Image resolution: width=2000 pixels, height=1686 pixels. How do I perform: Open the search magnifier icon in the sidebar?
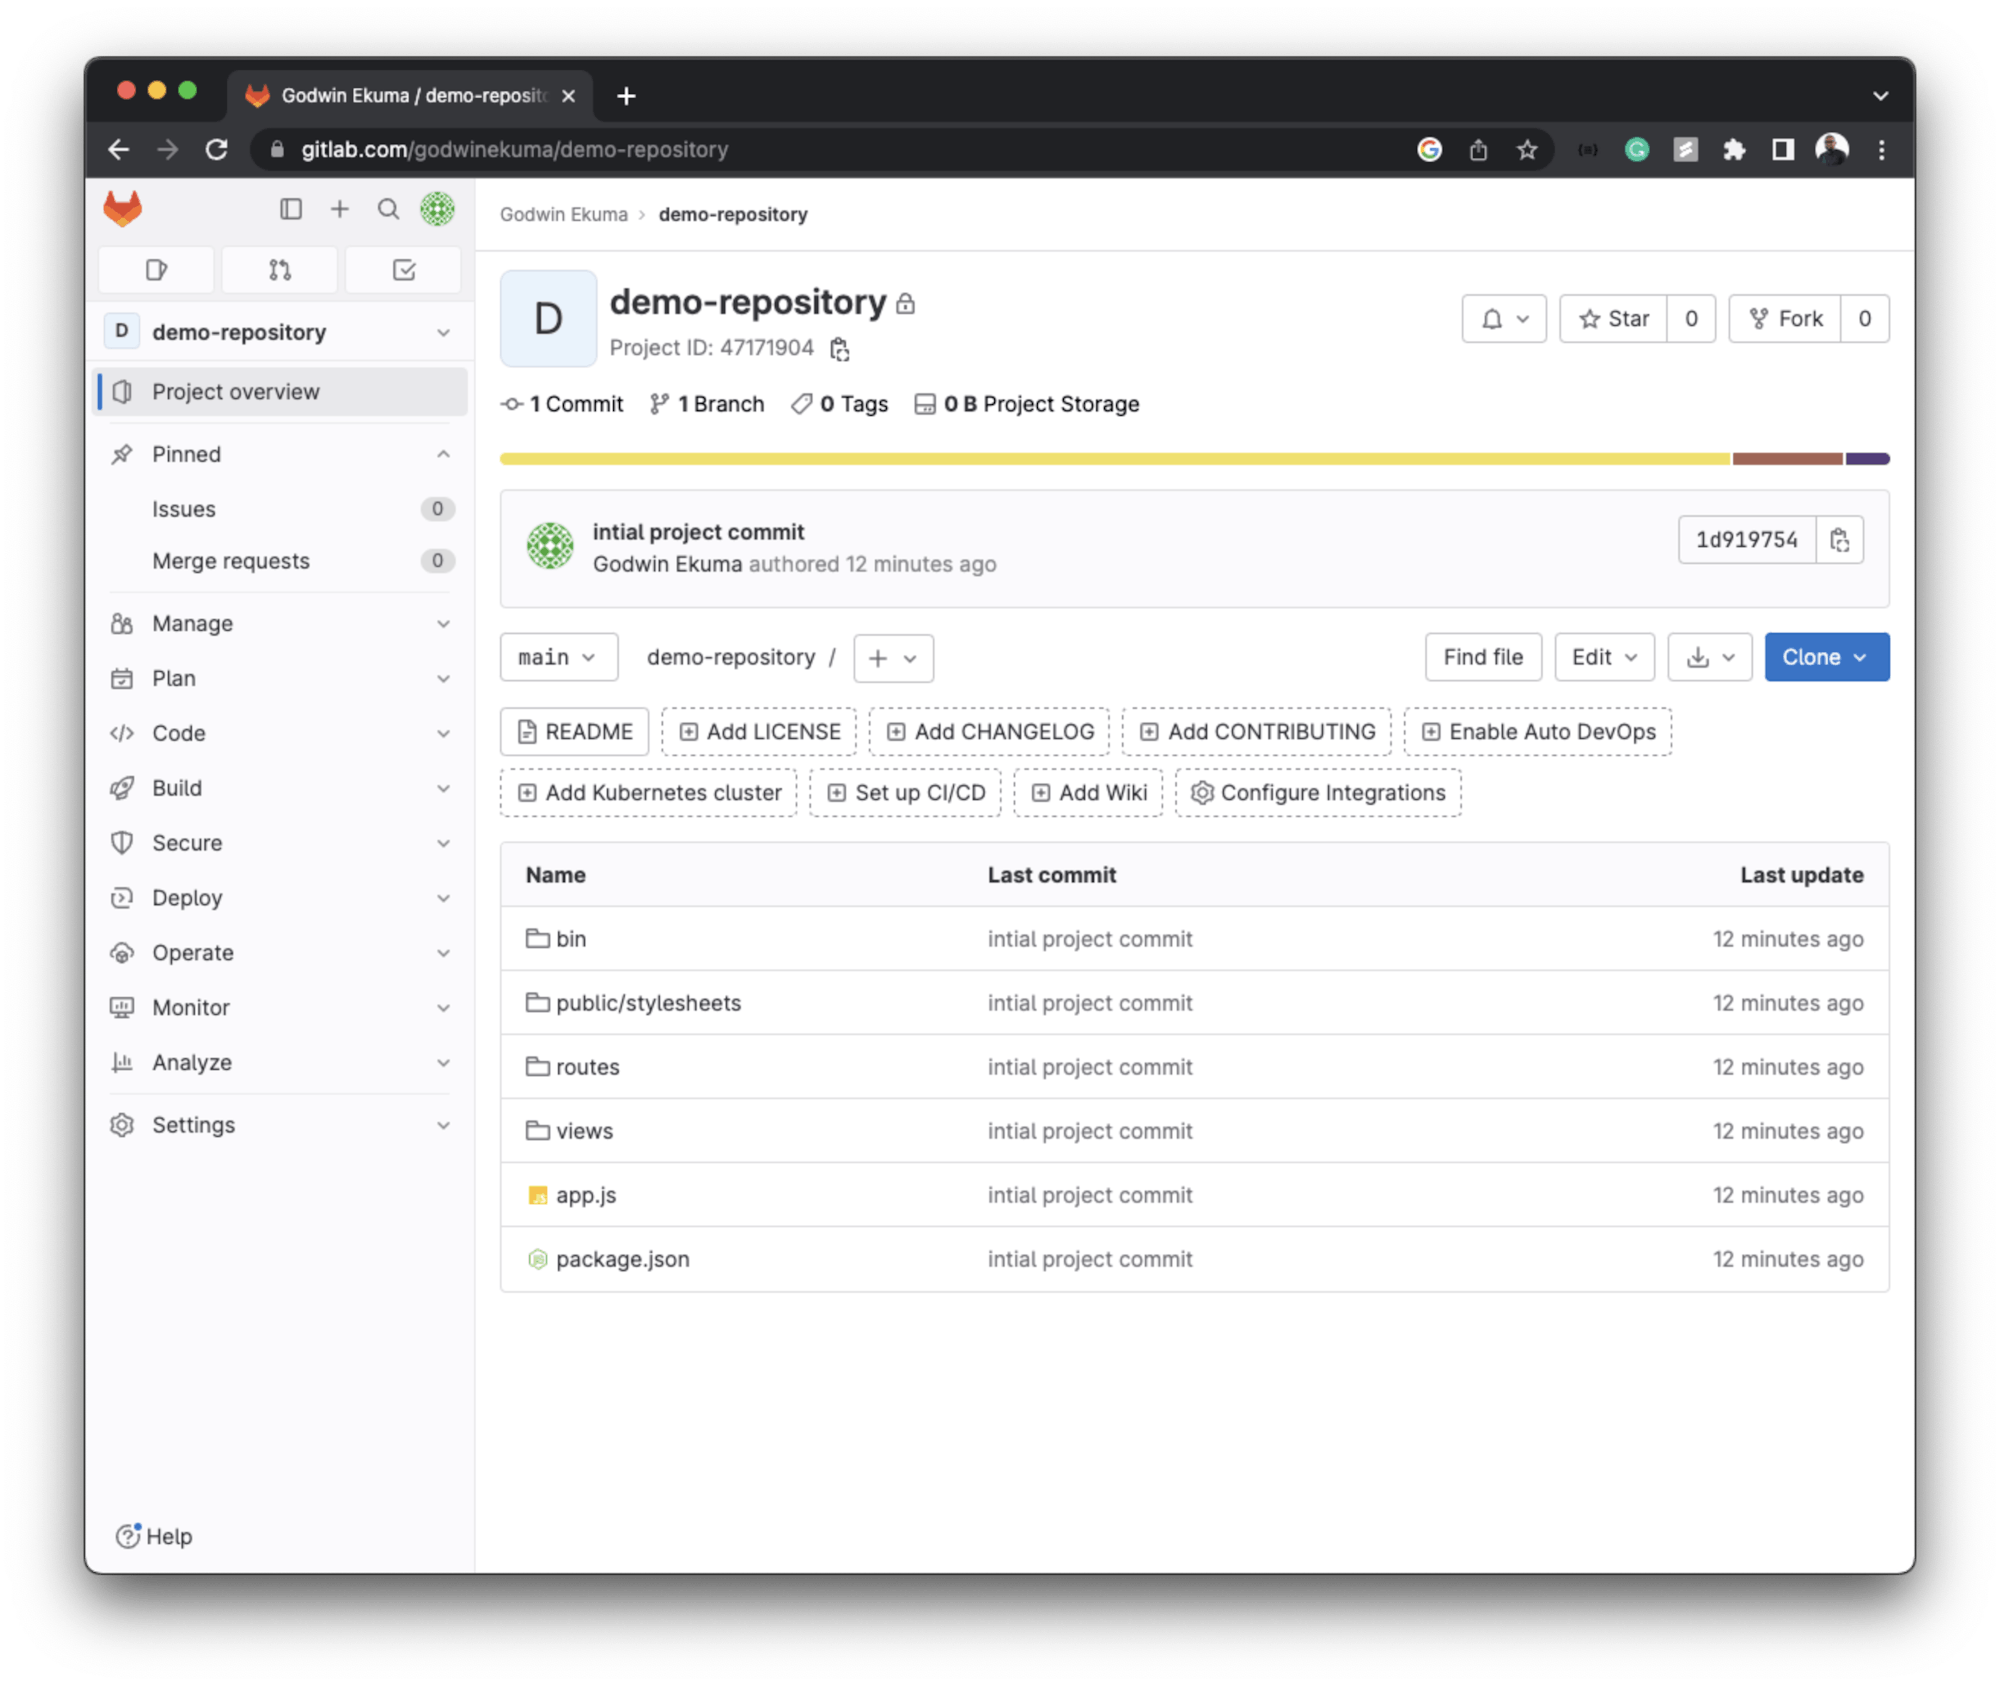(x=388, y=209)
